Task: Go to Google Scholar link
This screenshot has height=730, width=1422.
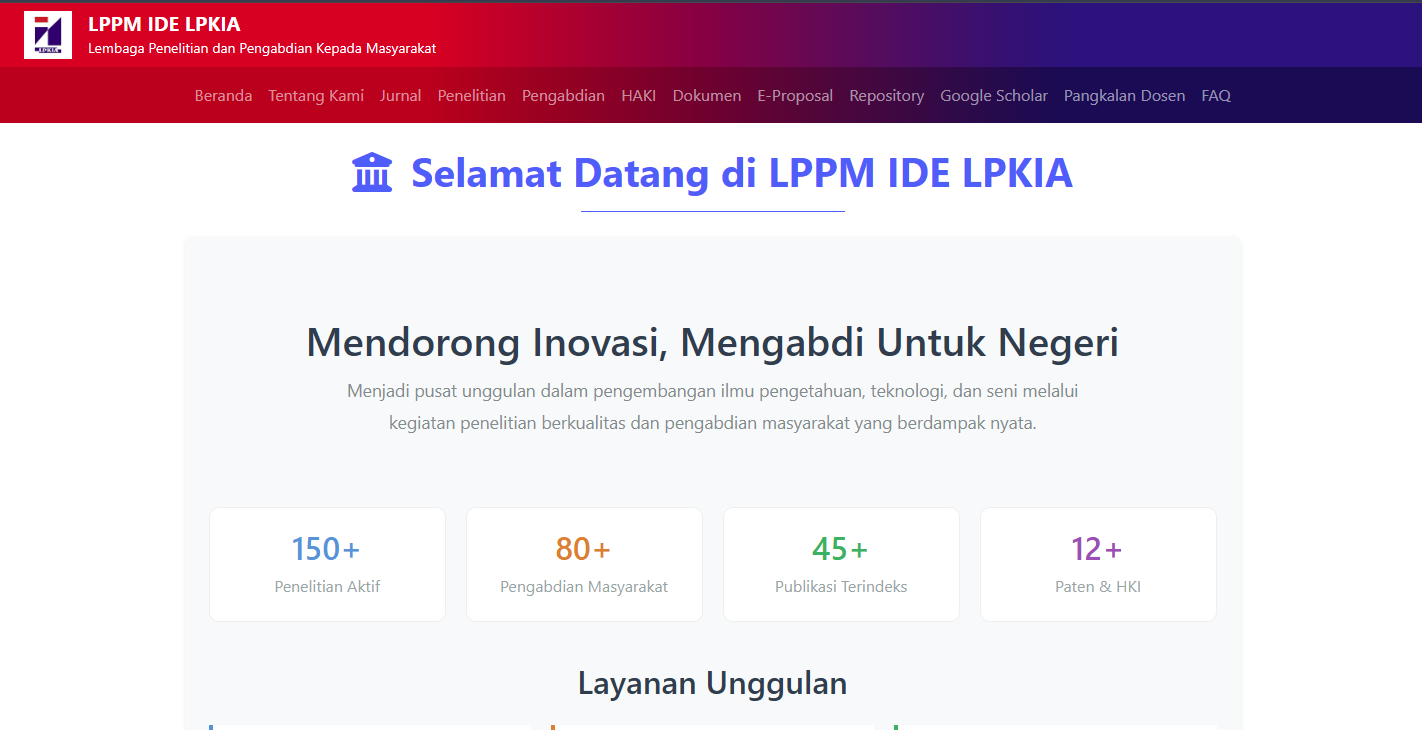Action: [x=994, y=96]
